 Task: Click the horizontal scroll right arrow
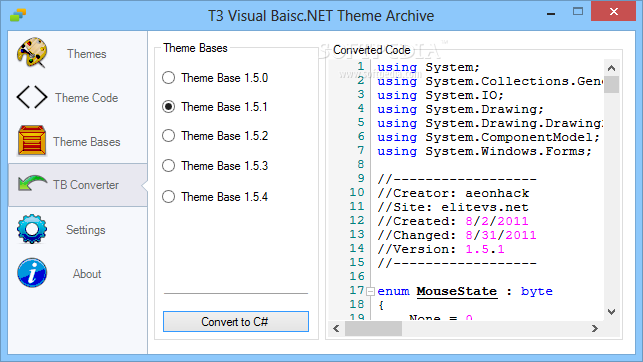pyautogui.click(x=595, y=328)
